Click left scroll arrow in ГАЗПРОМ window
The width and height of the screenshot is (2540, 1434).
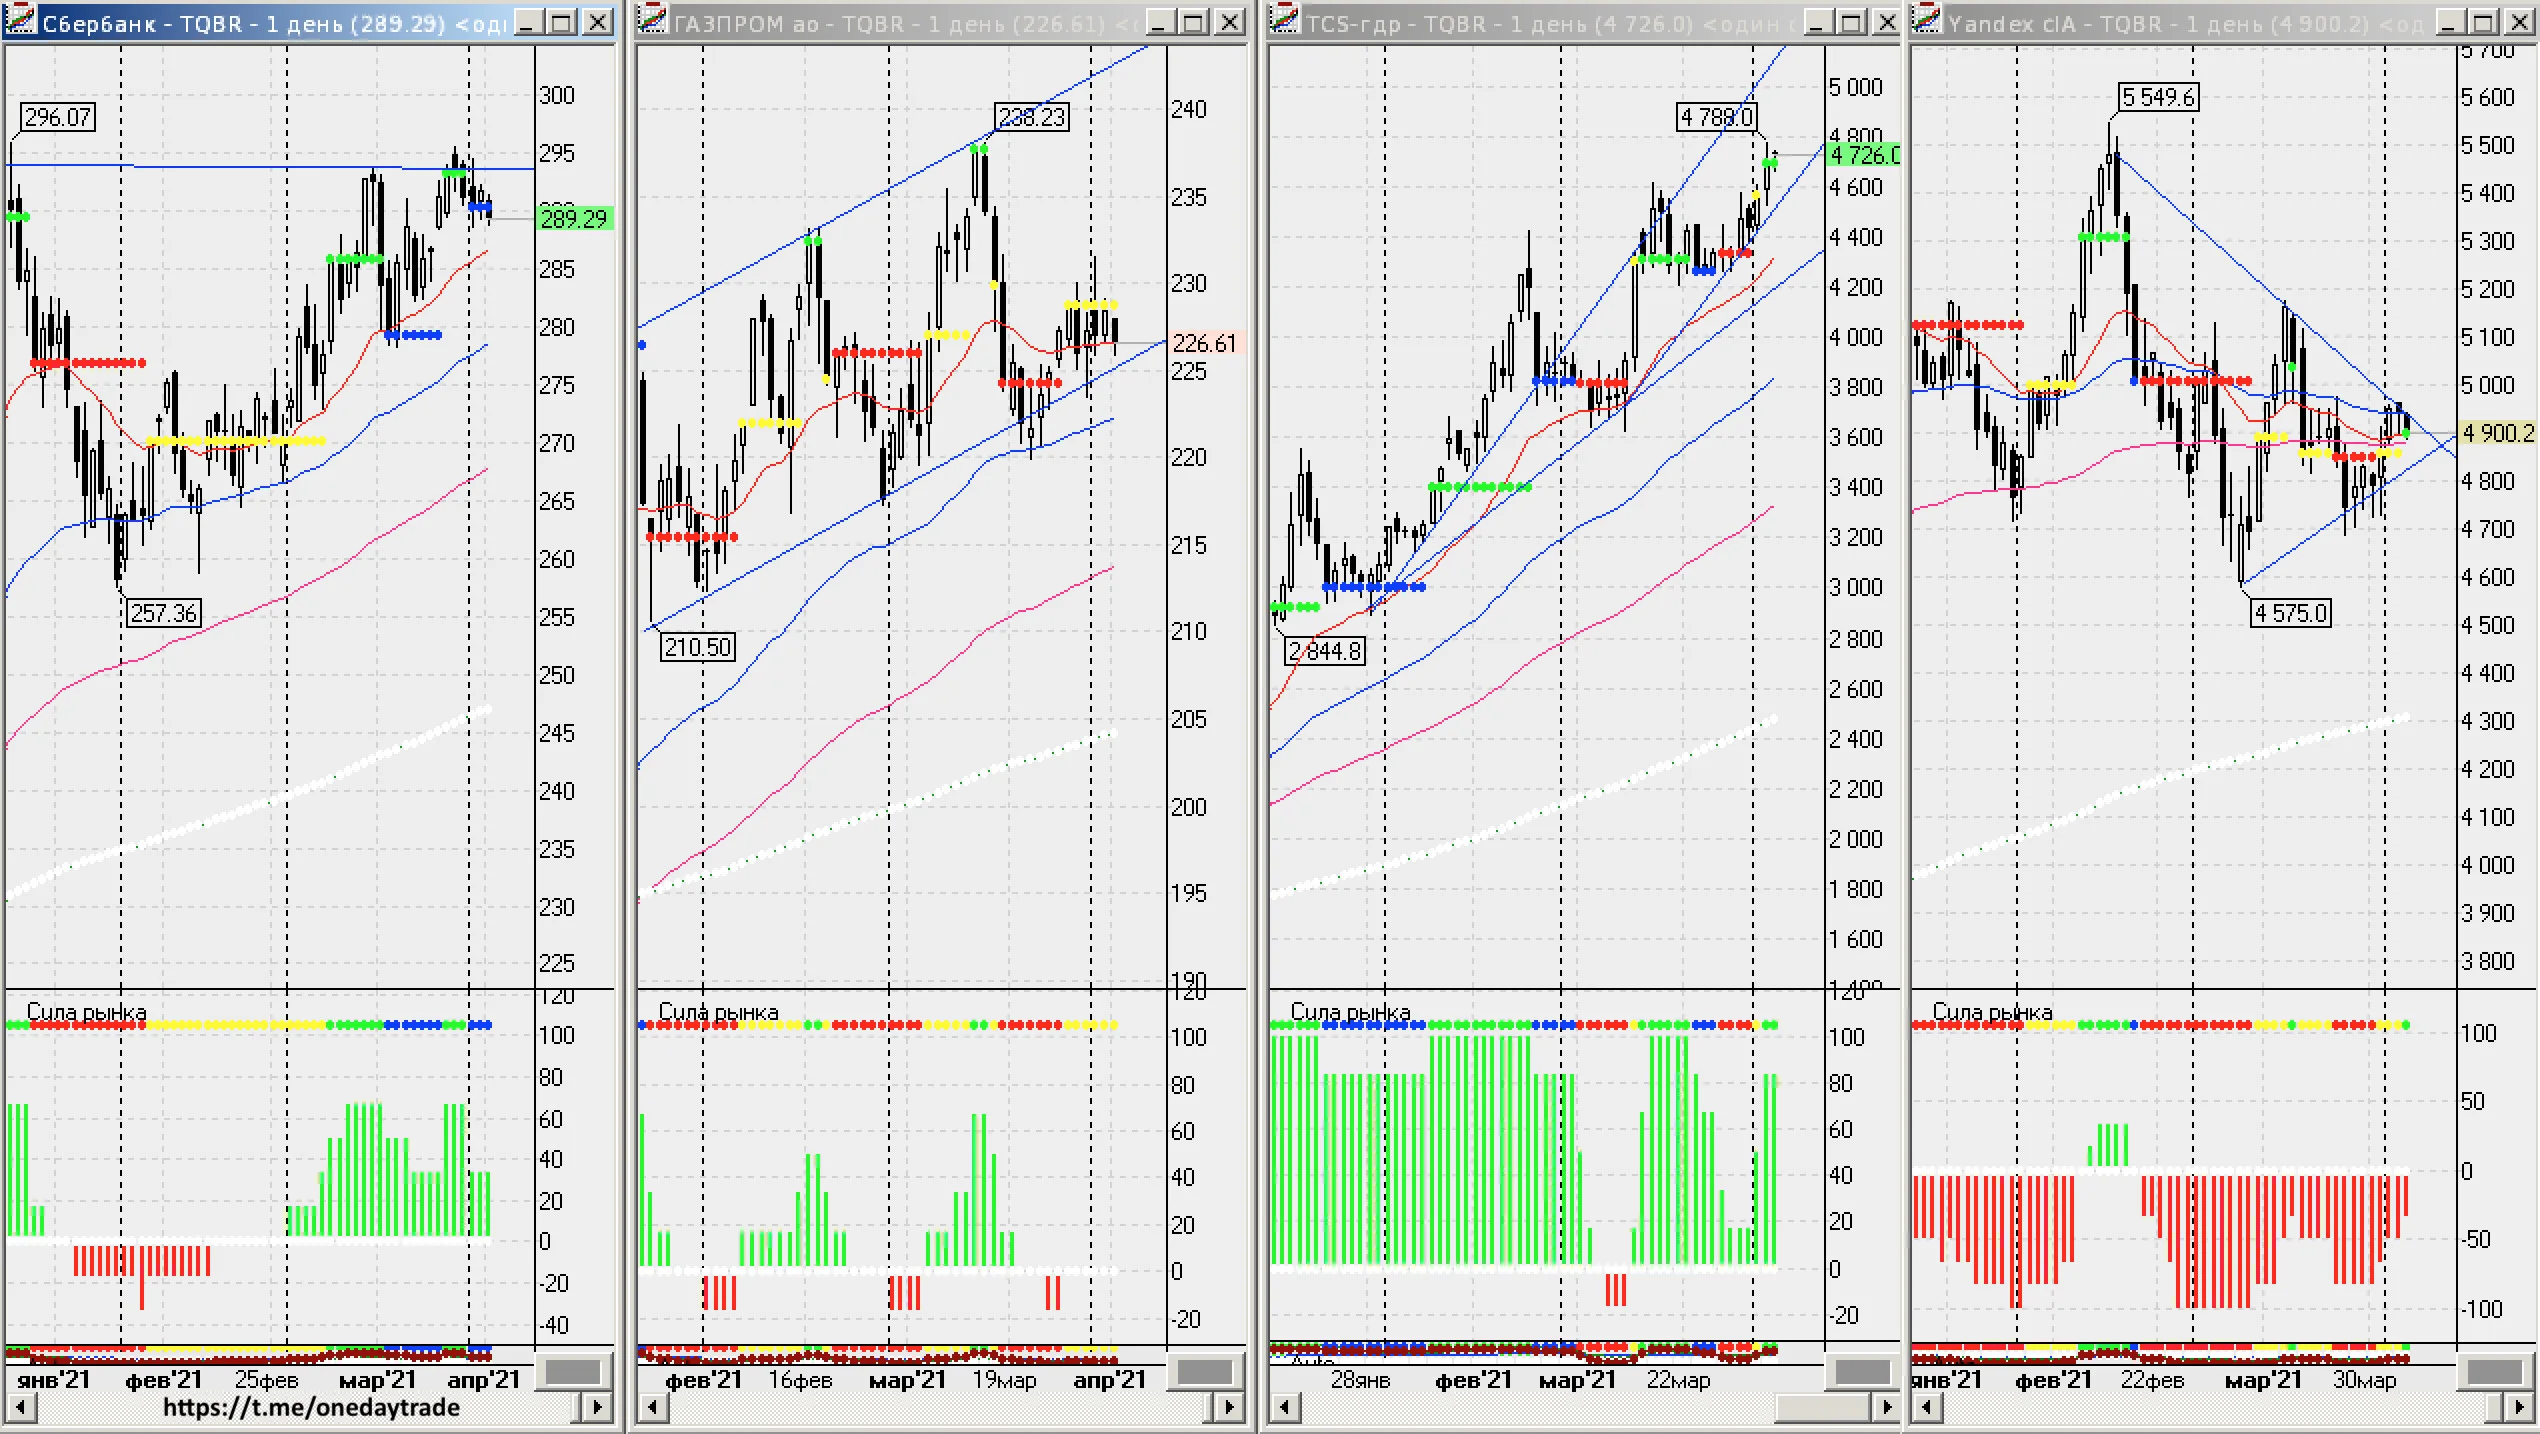[x=653, y=1408]
